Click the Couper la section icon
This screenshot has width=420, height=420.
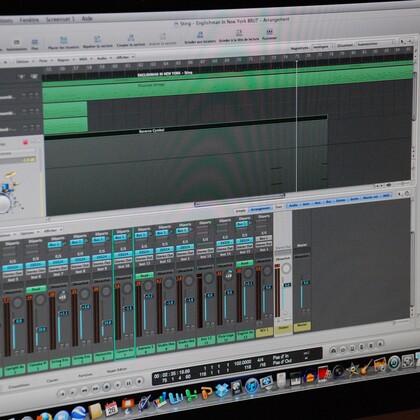click(x=131, y=38)
